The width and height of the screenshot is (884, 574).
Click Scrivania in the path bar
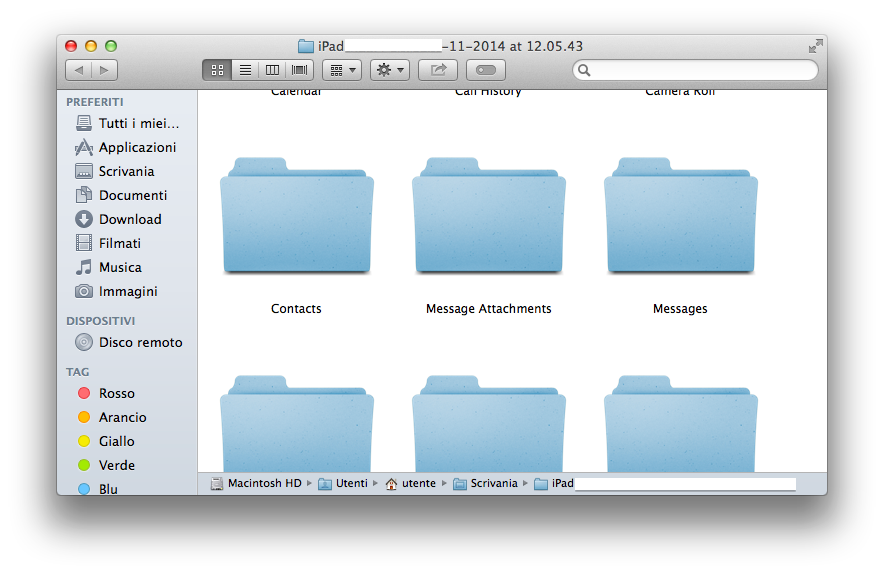pos(485,483)
